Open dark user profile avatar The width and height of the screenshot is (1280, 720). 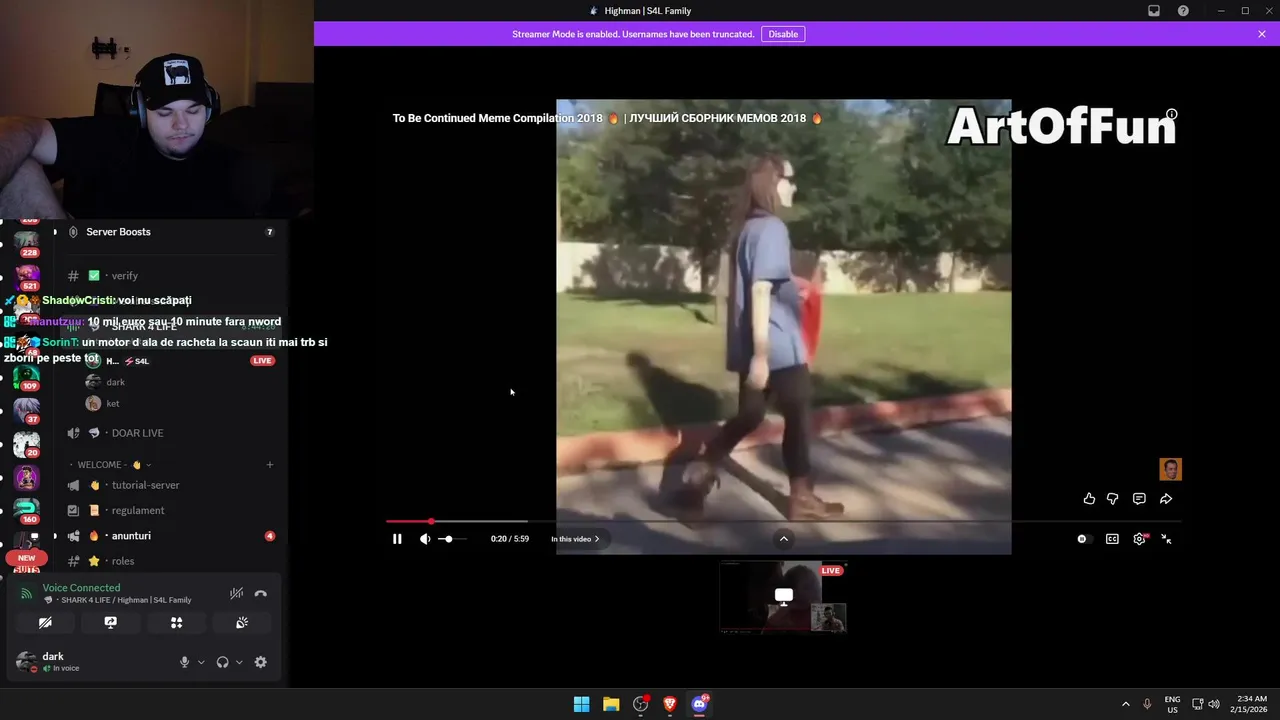(26, 662)
